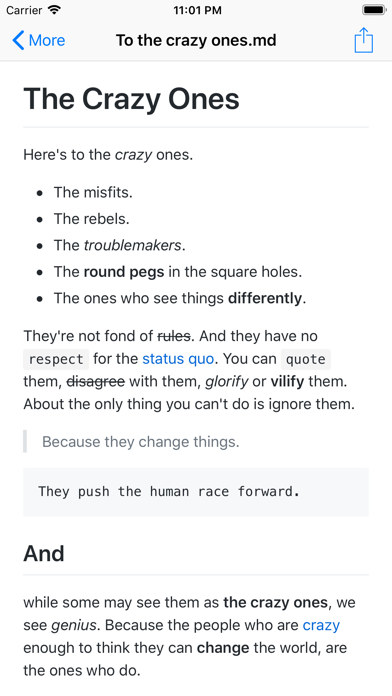The image size is (392, 696).
Task: Open the crazy hyperlink
Action: tap(321, 625)
